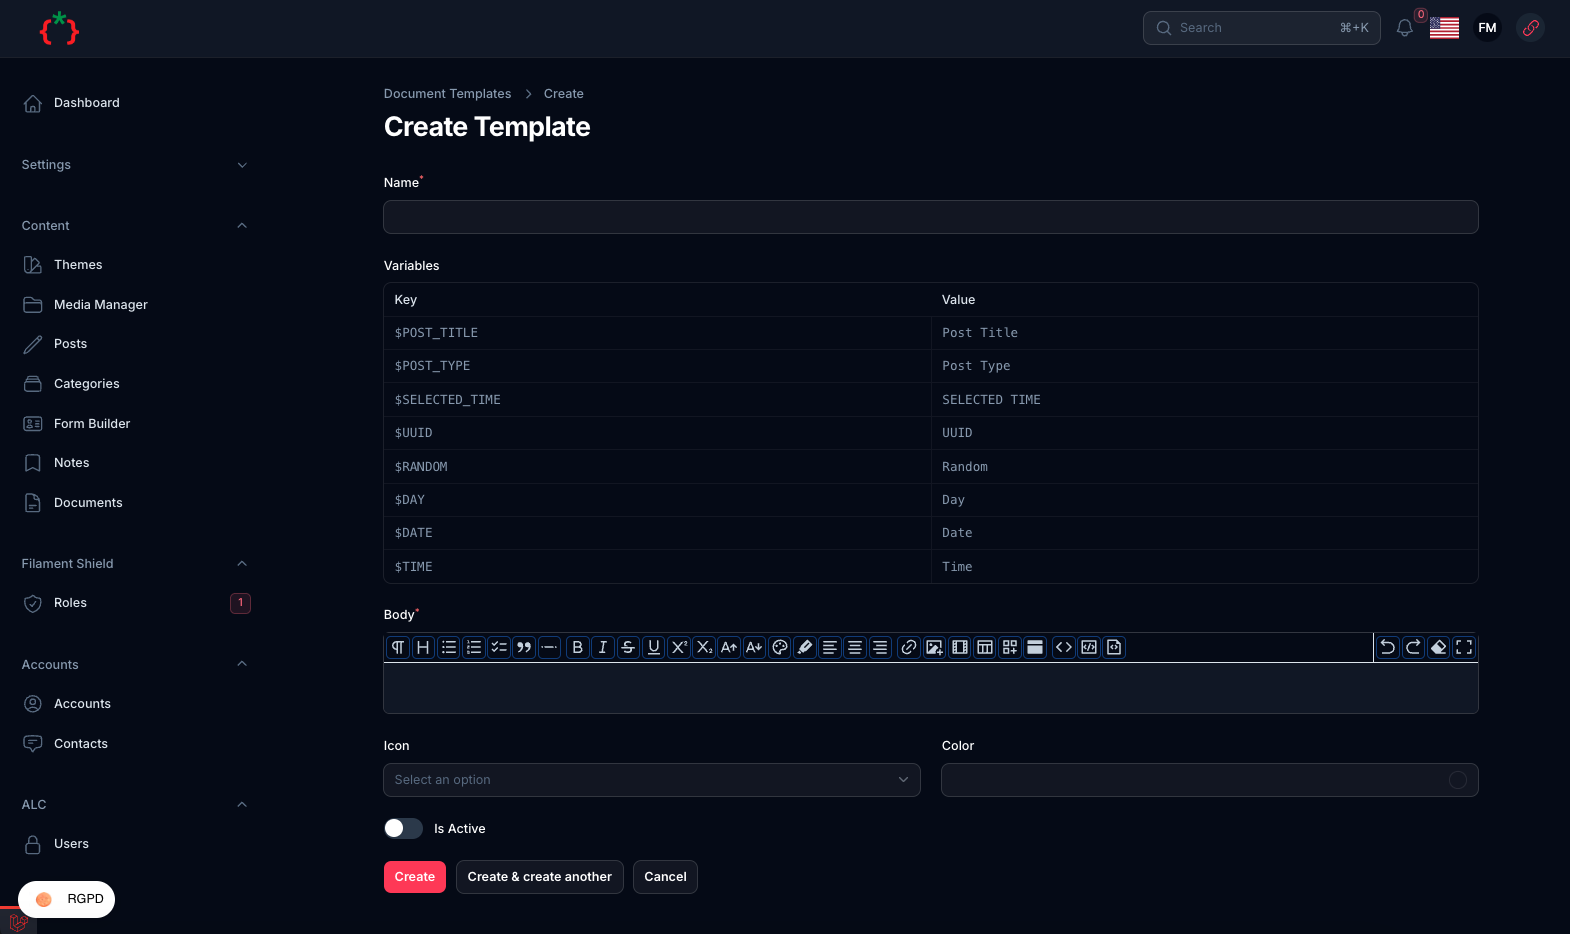
Task: Open Document Templates breadcrumb link
Action: [447, 94]
